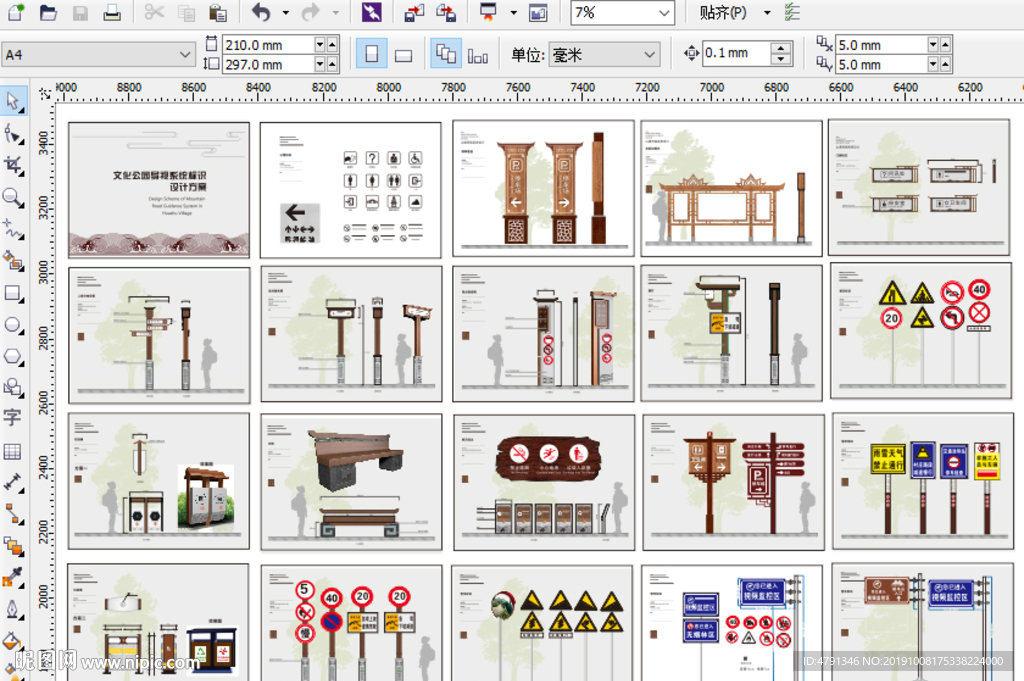Redo the last undone action

coord(311,12)
